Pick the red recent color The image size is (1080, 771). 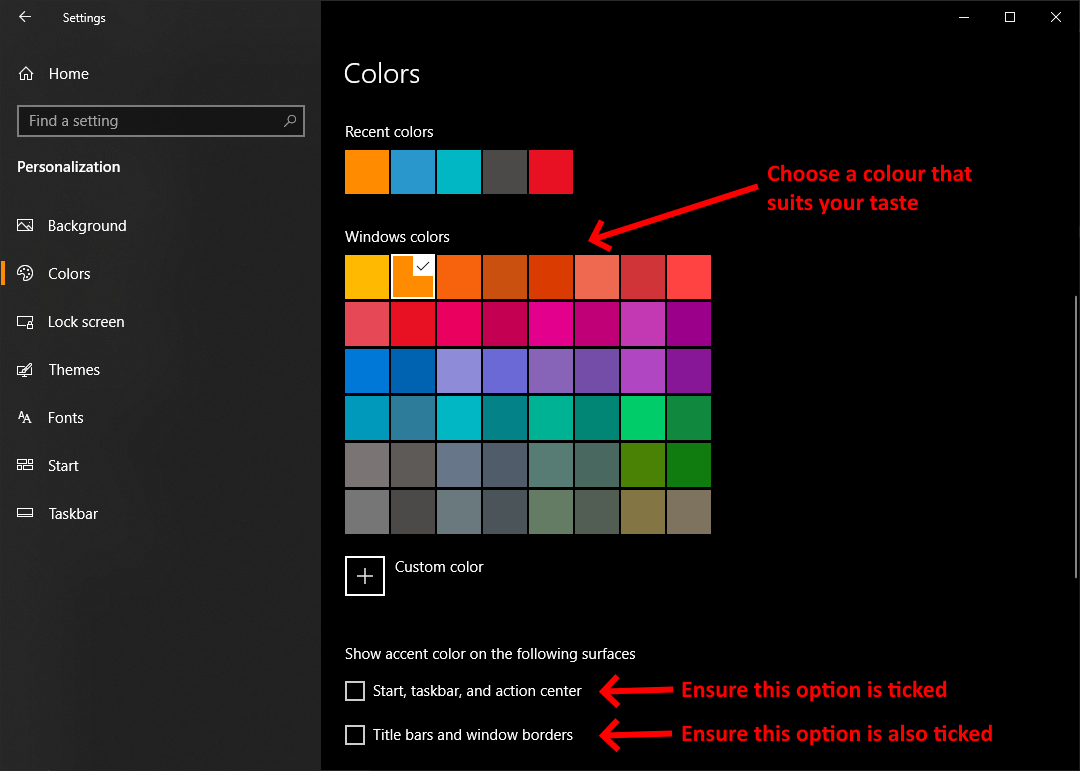click(551, 172)
